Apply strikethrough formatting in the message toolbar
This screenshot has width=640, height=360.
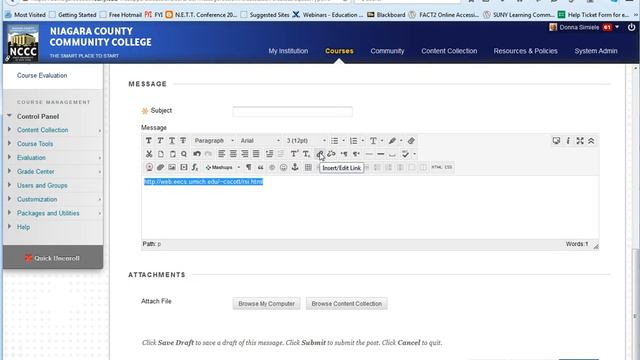point(183,141)
